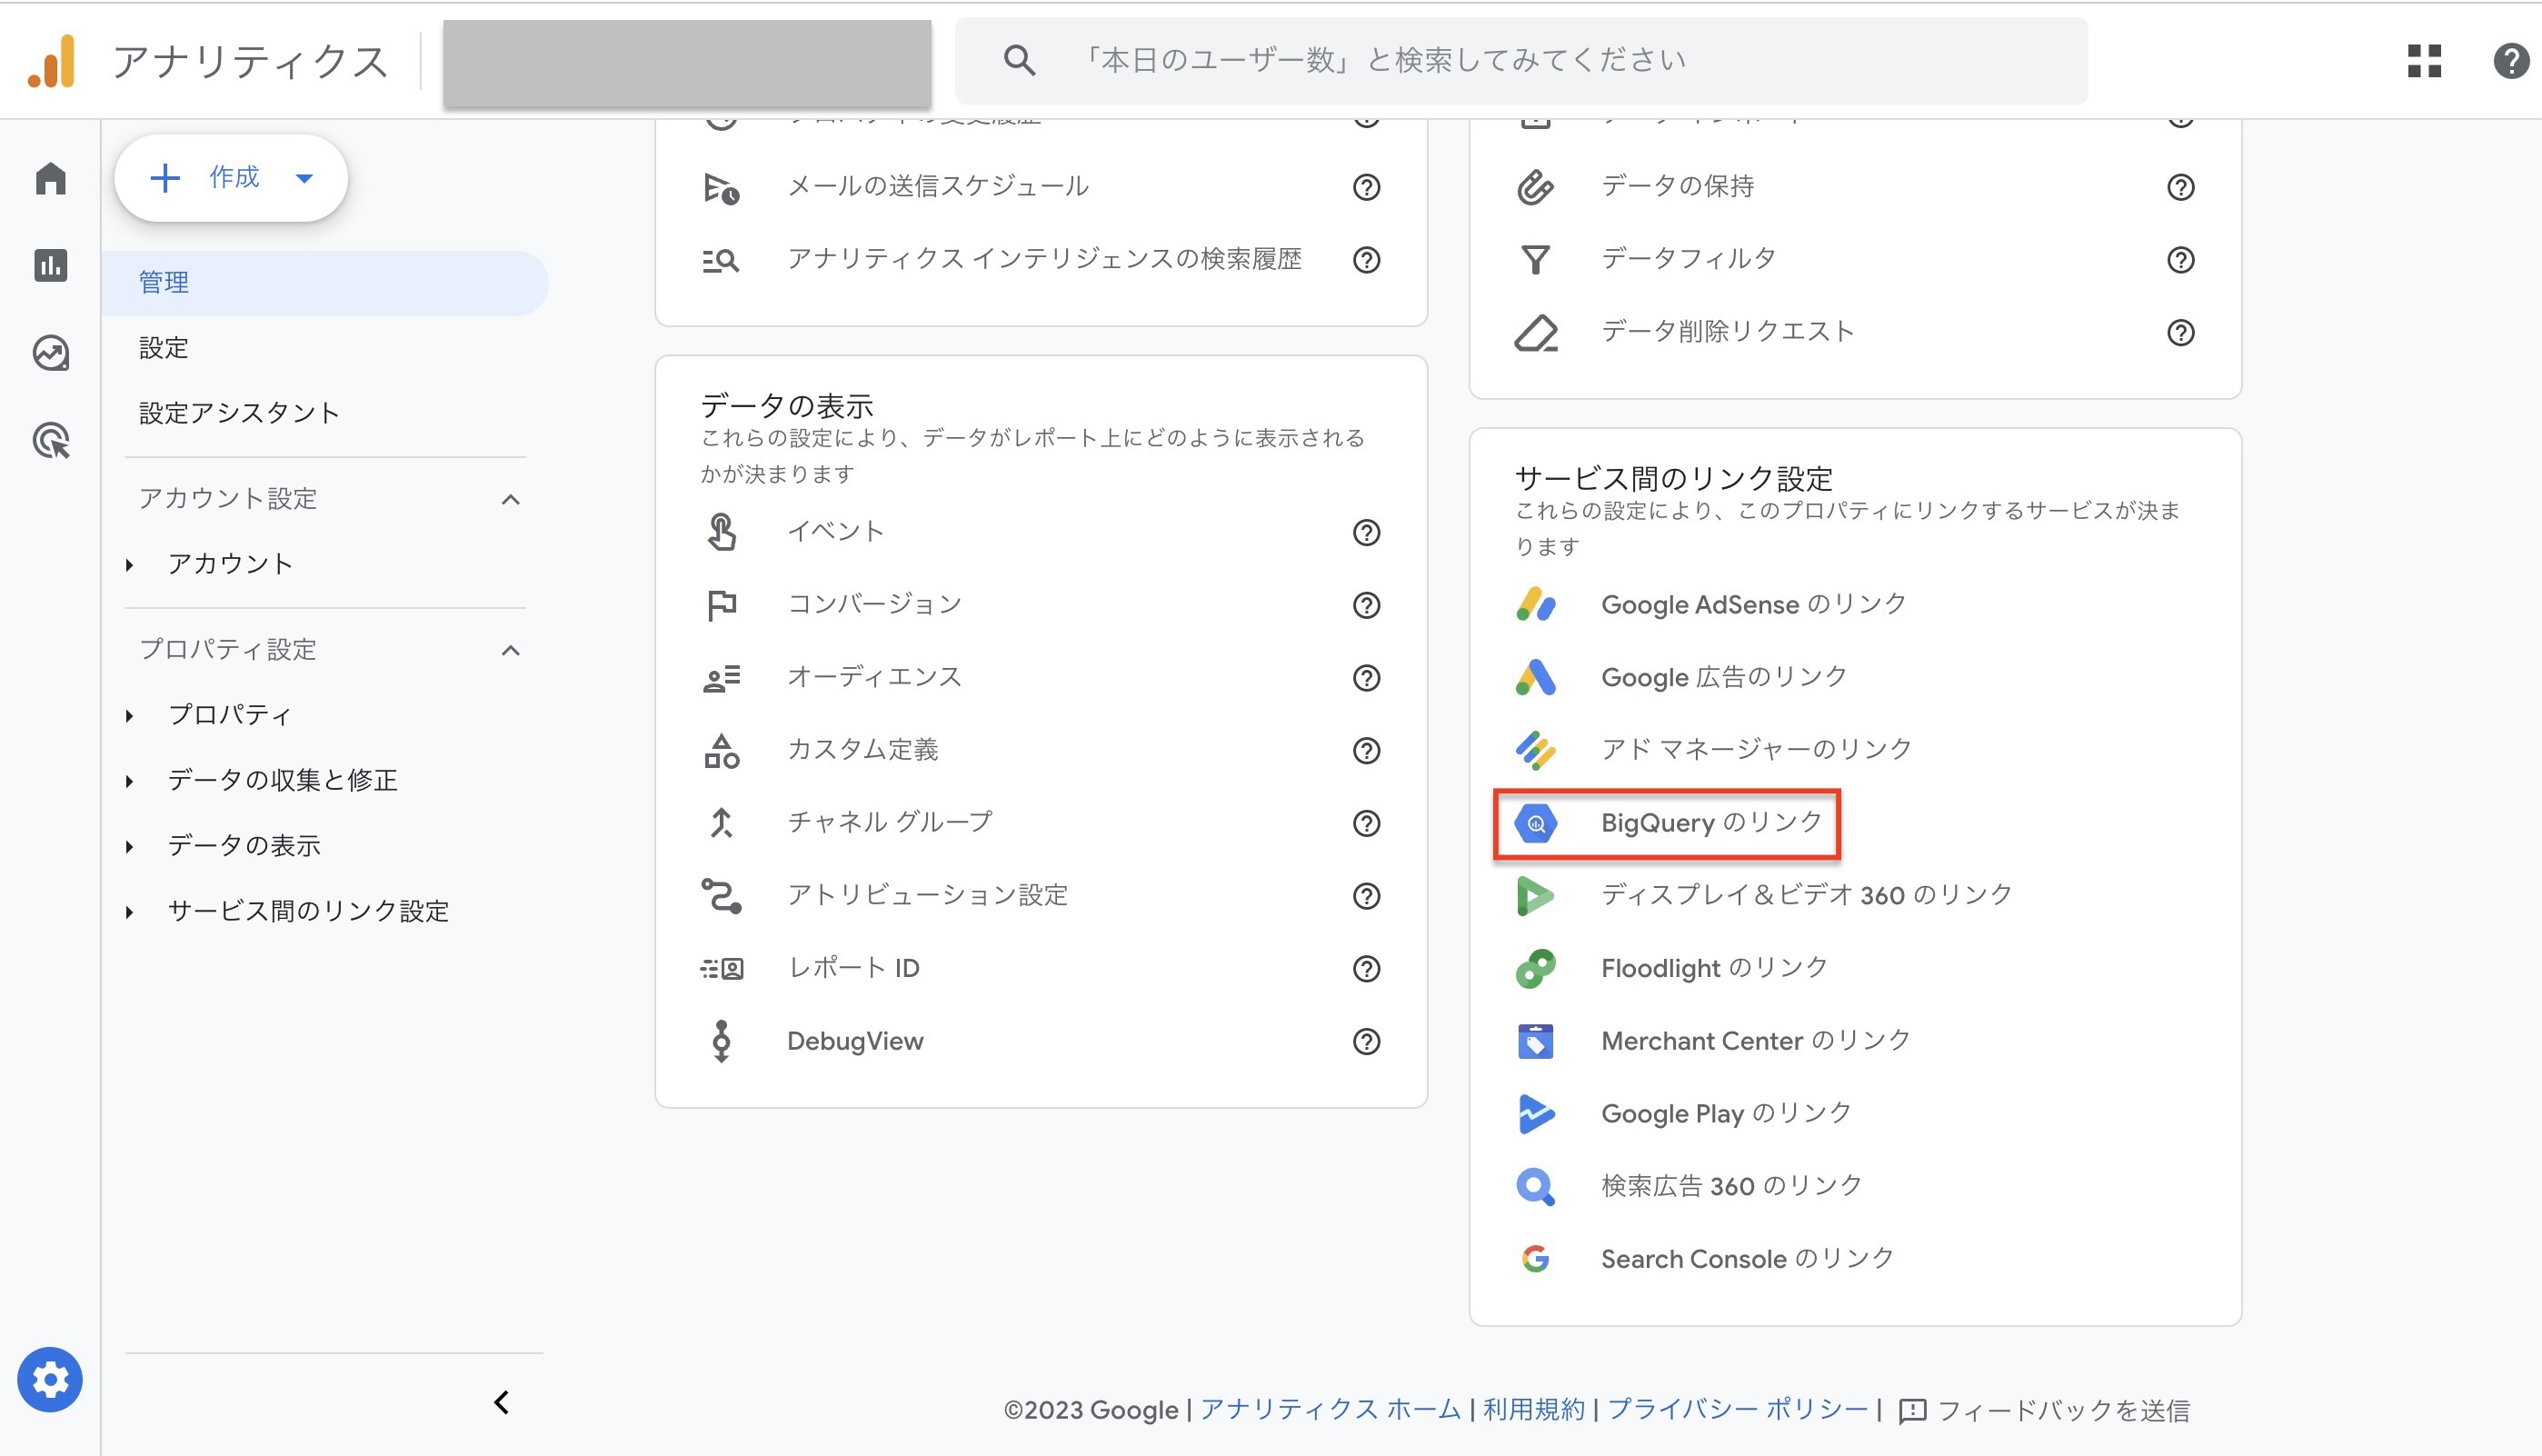Screen dimensions: 2542x1456
Task: Open help for DebugView
Action: pos(1366,1041)
